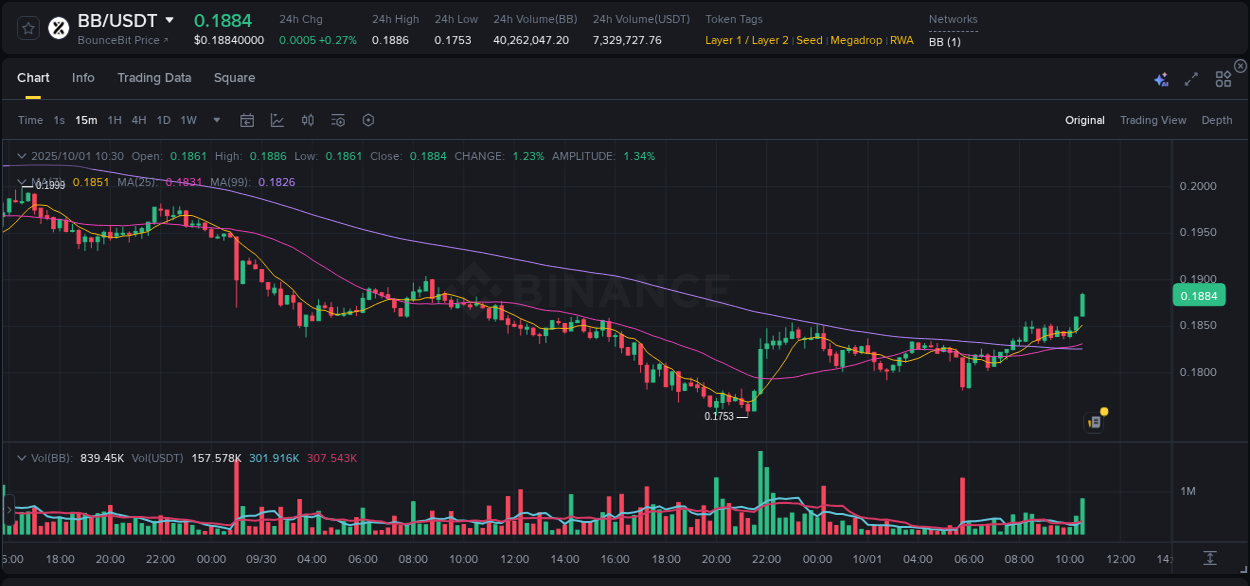Image resolution: width=1250 pixels, height=586 pixels.
Task: Click the green current price label 0.1884
Action: (1199, 295)
